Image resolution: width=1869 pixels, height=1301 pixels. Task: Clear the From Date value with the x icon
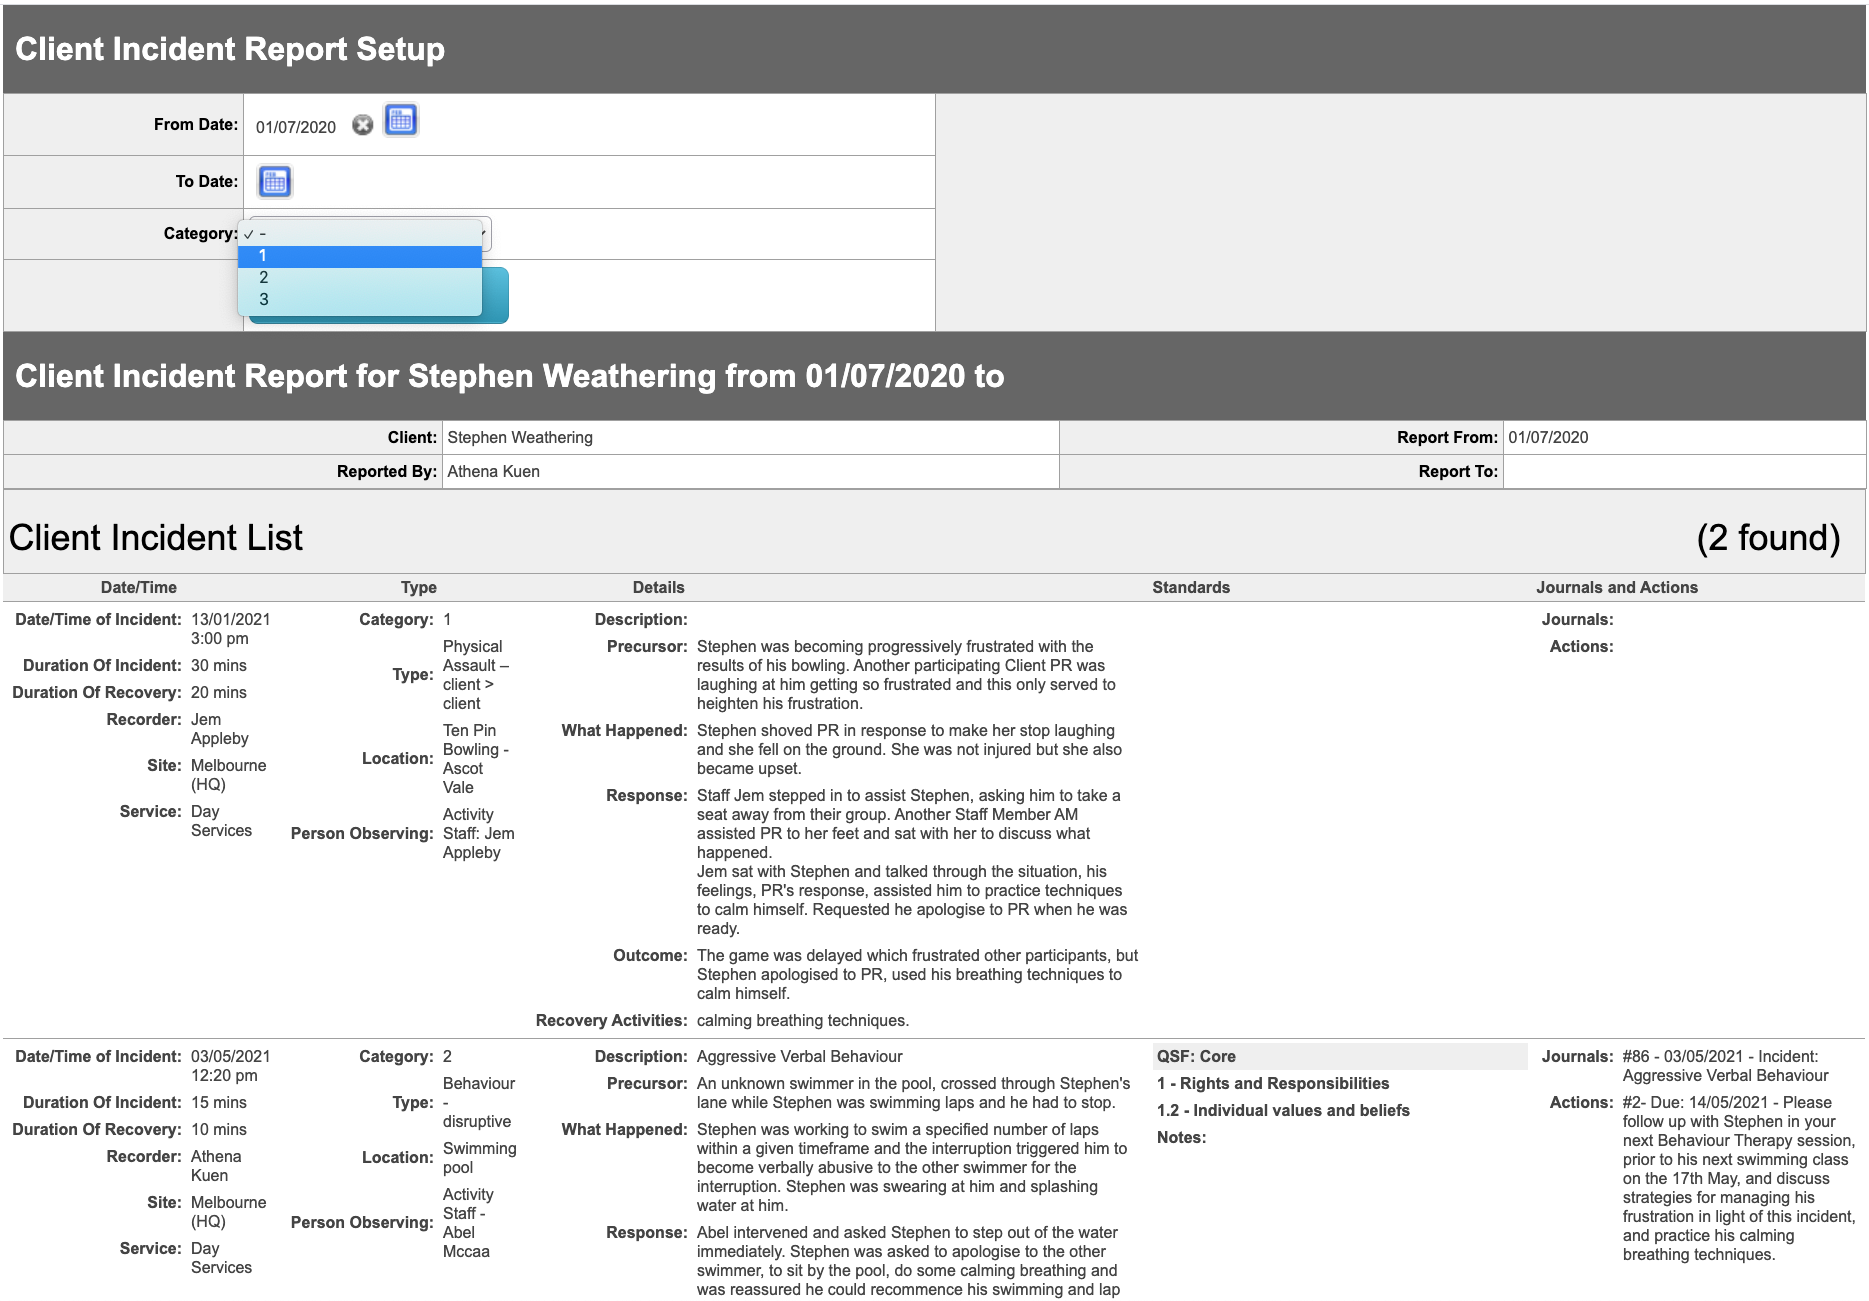360,126
